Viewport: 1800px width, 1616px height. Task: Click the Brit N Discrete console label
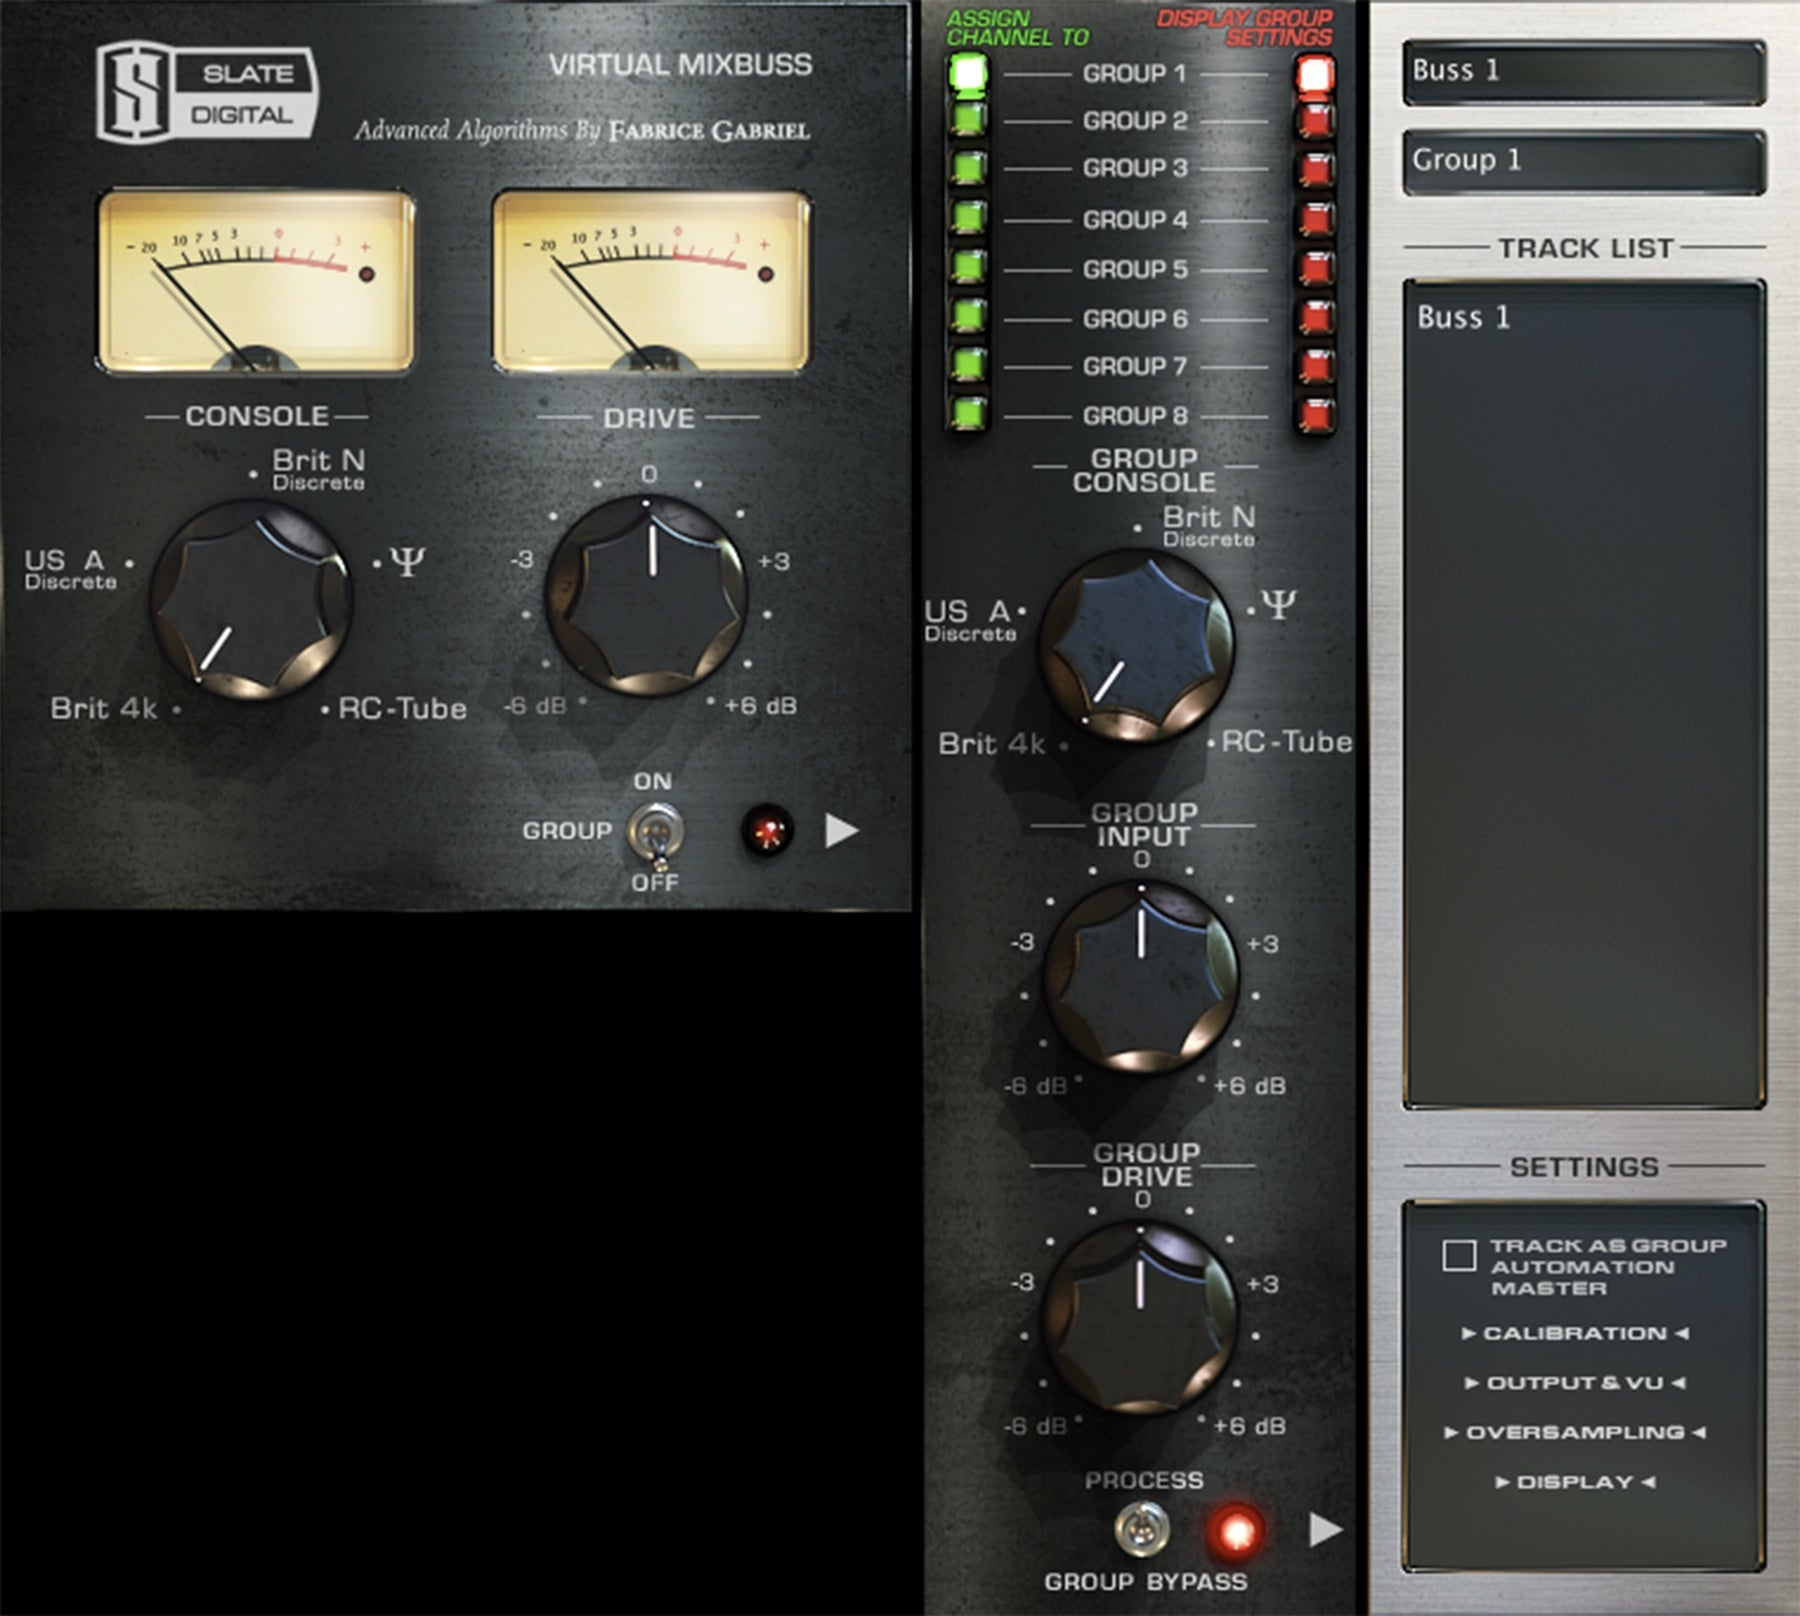click(x=318, y=468)
